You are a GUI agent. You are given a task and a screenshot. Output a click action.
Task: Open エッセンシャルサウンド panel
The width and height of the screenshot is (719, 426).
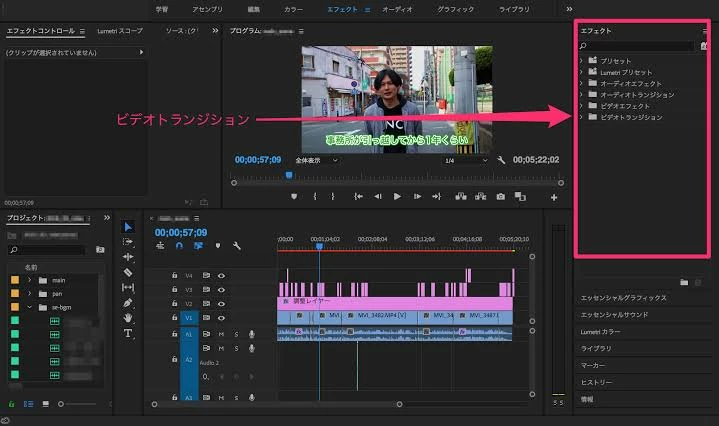click(x=614, y=315)
